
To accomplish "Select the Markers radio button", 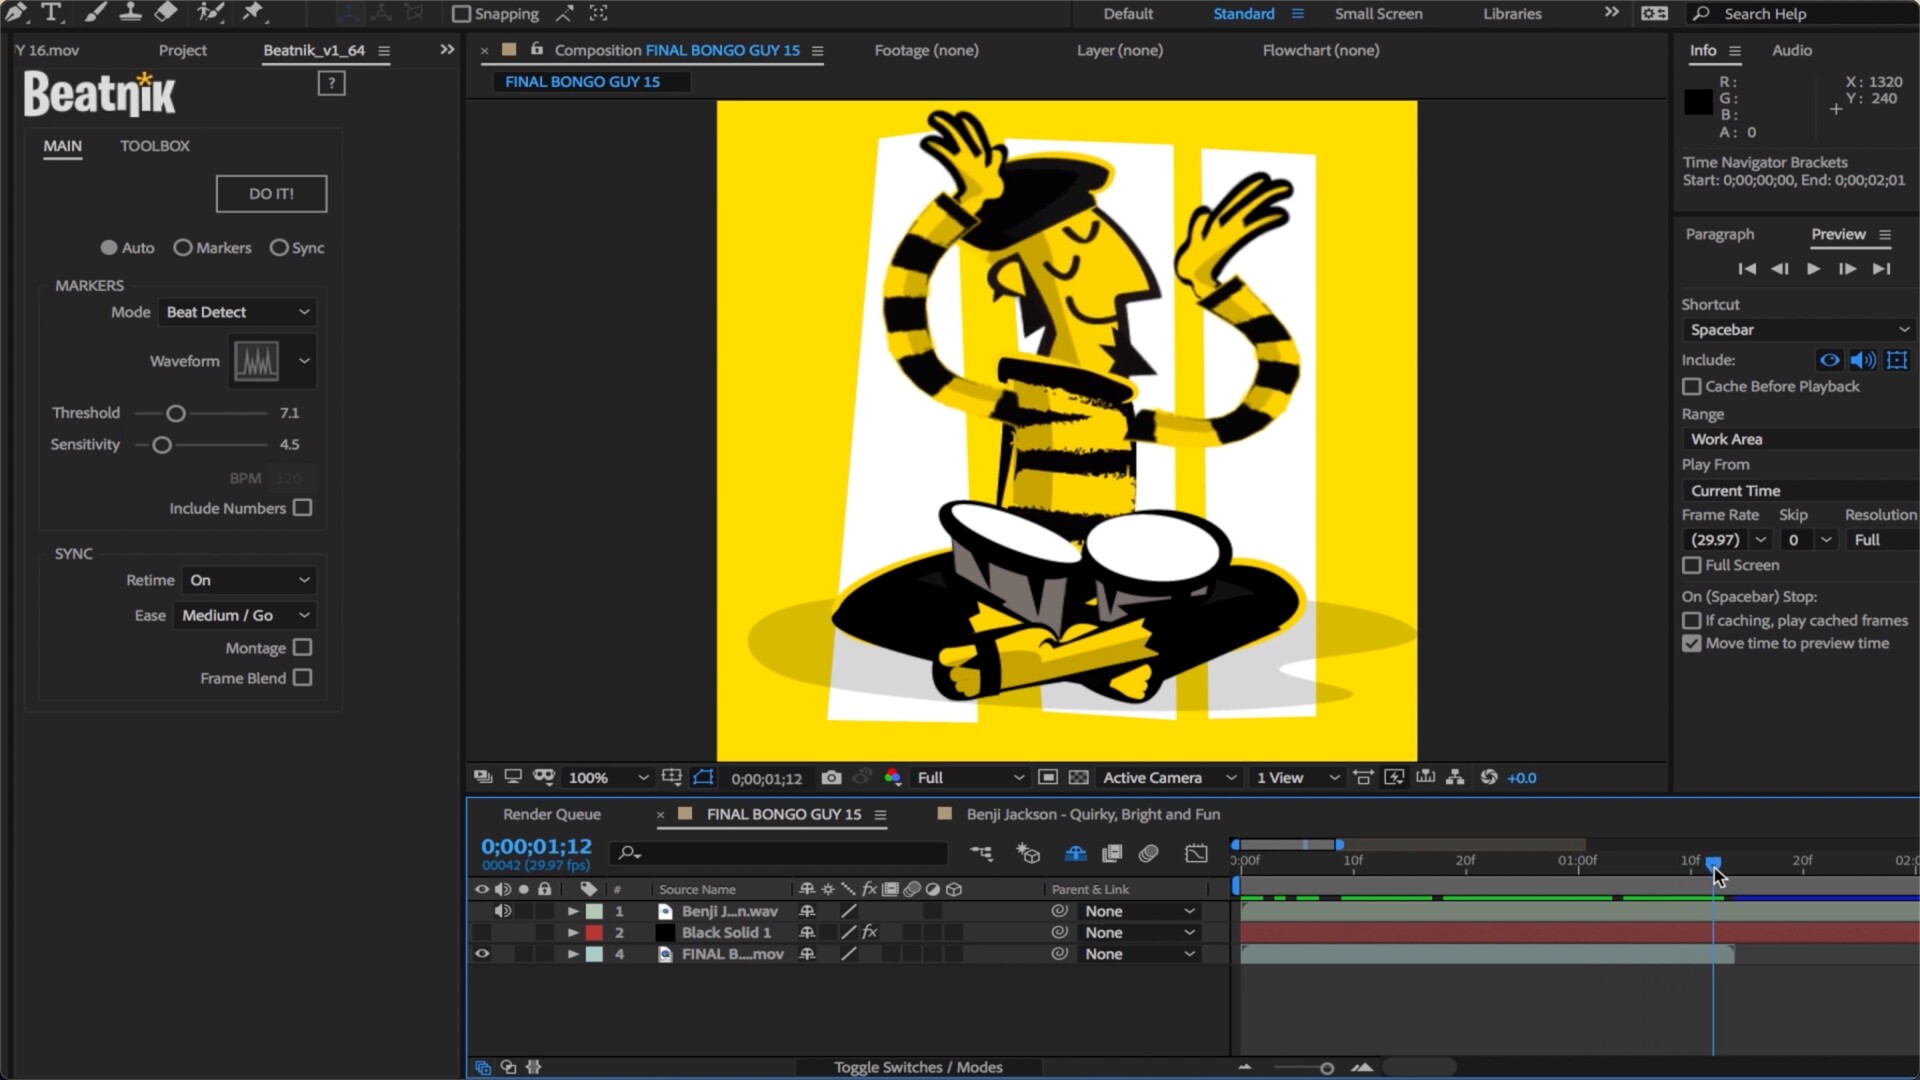I will 183,247.
